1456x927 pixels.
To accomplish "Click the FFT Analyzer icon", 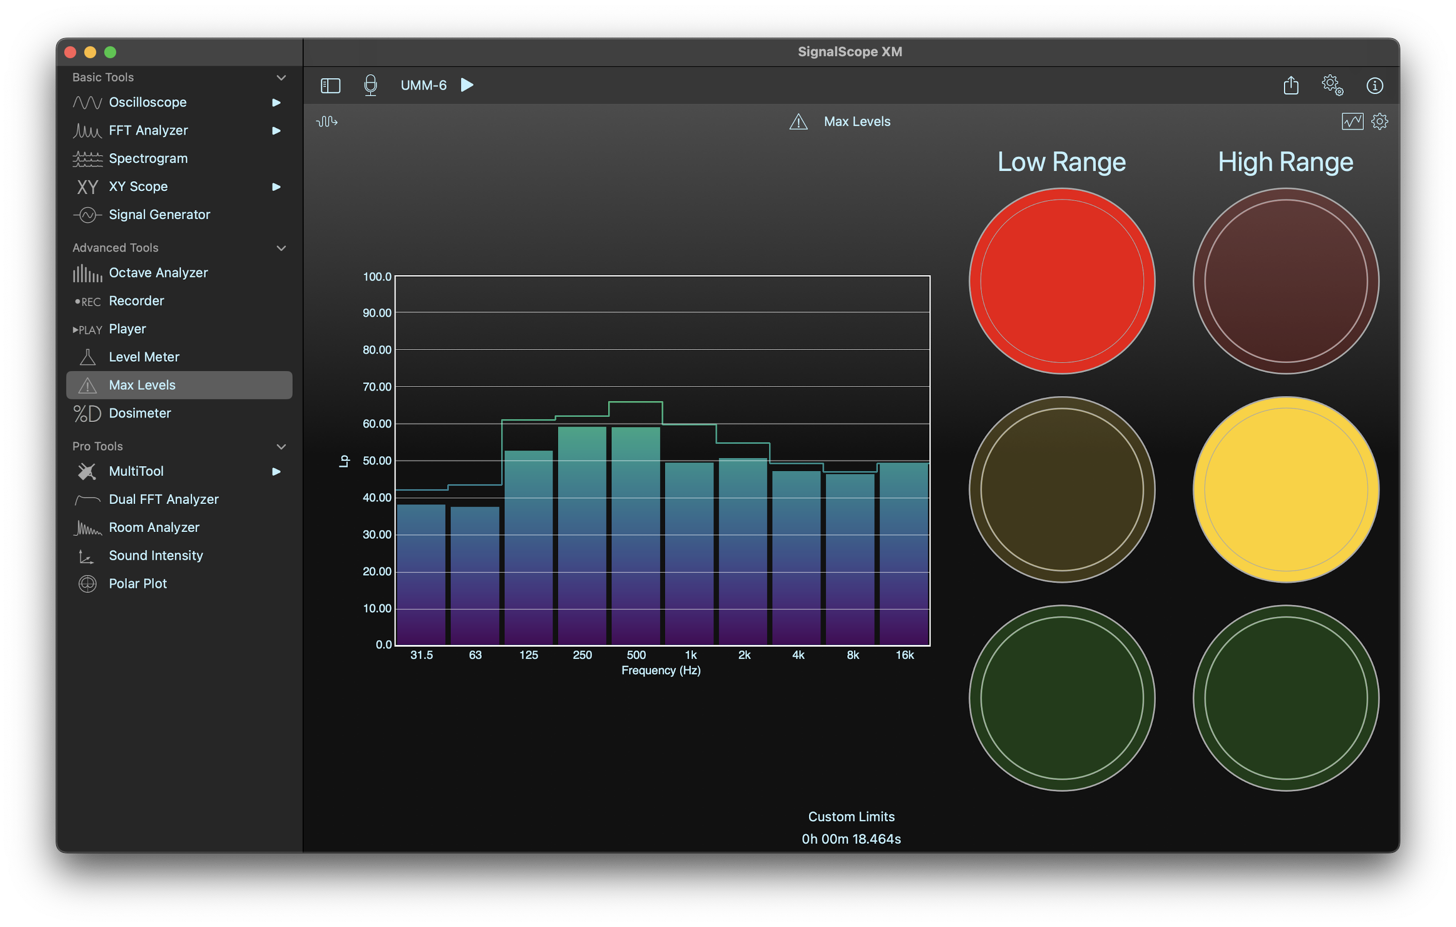I will (87, 131).
